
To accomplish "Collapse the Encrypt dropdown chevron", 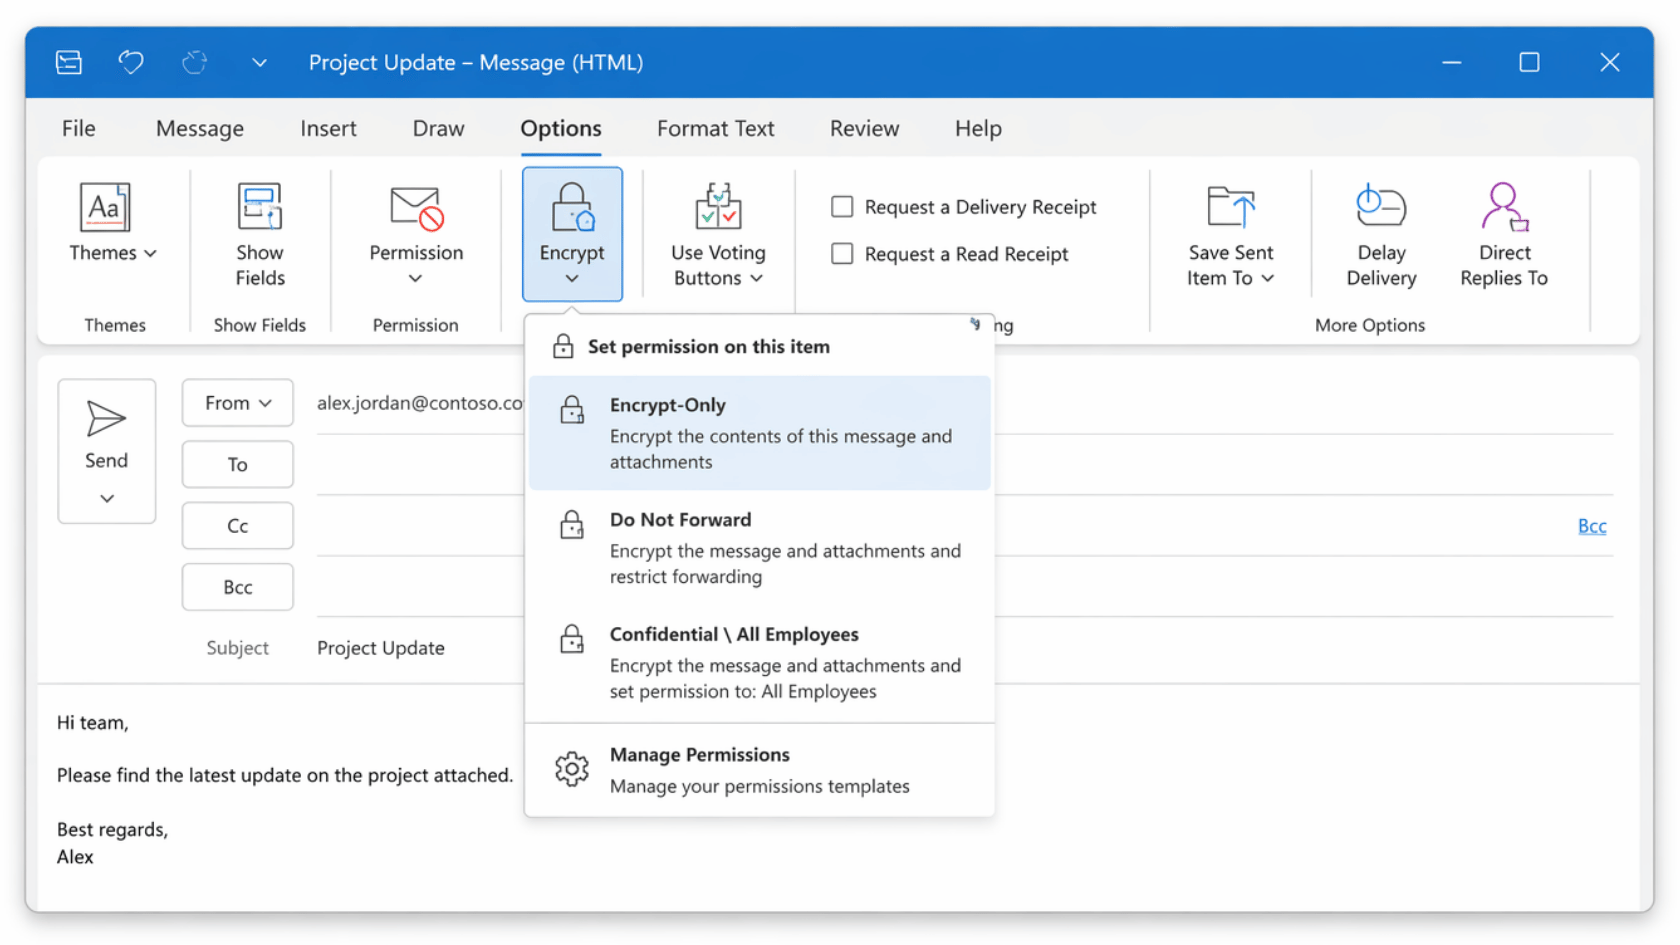I will (x=572, y=279).
